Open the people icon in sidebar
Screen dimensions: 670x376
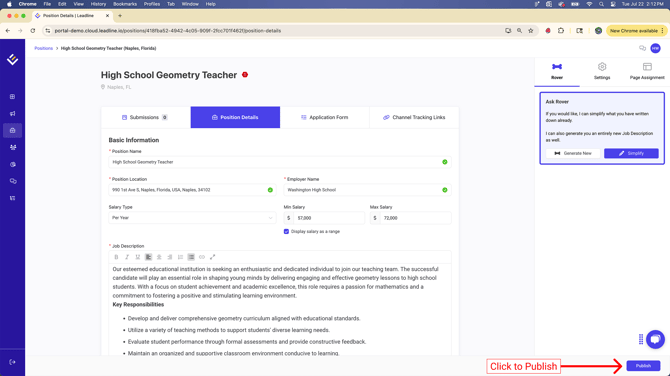pos(12,147)
